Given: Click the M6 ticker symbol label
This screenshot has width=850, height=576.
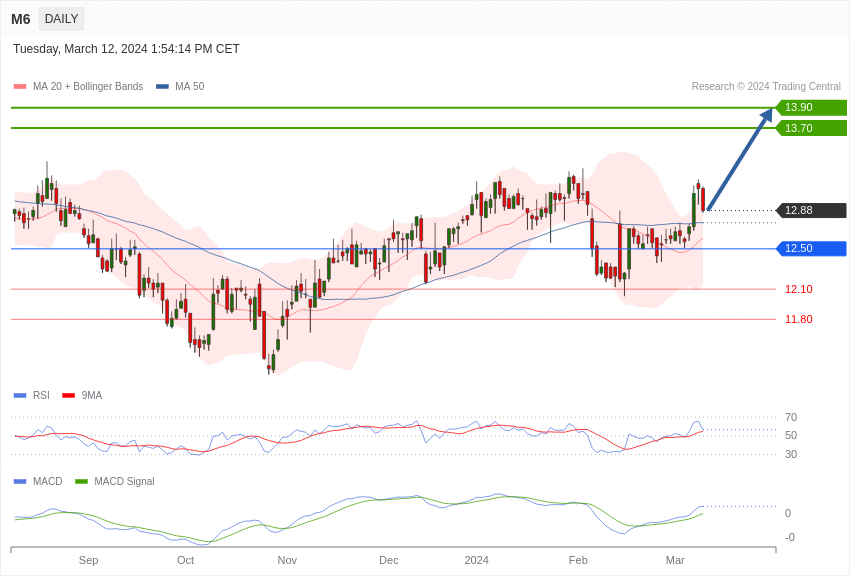Looking at the screenshot, I should [20, 19].
